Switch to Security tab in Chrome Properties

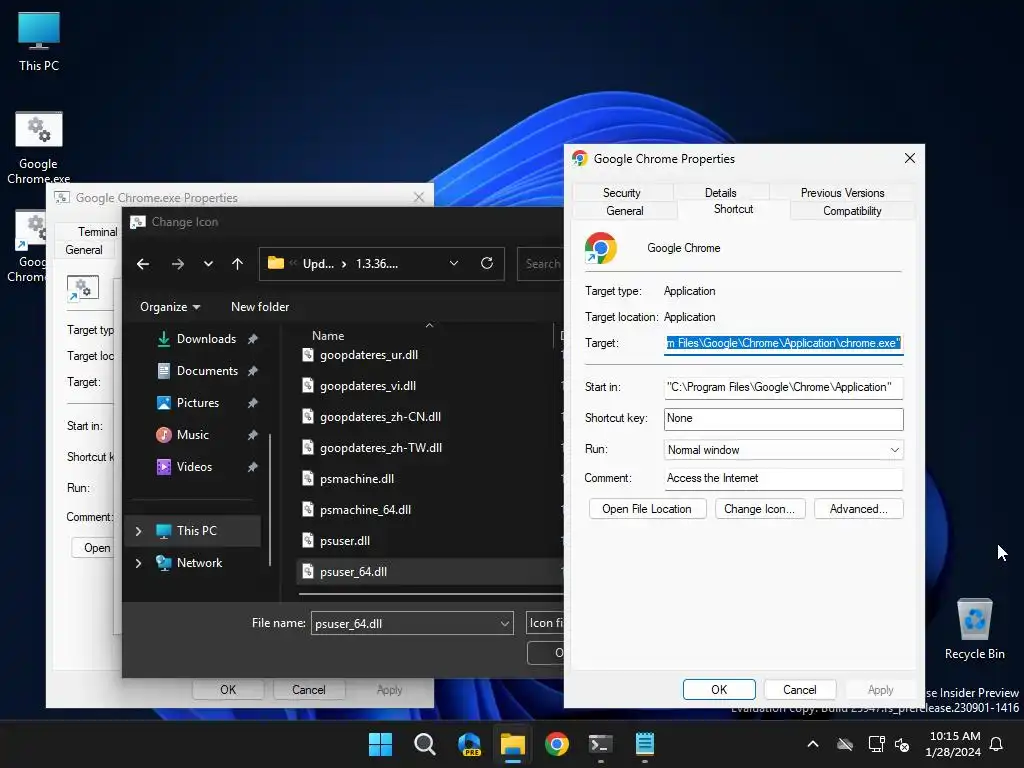tap(621, 193)
